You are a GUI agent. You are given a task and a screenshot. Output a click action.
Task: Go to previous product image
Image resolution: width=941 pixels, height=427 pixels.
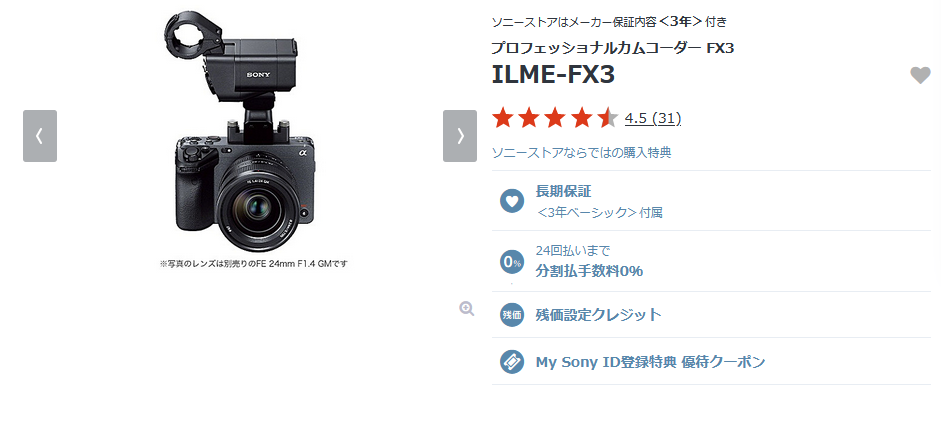[40, 136]
